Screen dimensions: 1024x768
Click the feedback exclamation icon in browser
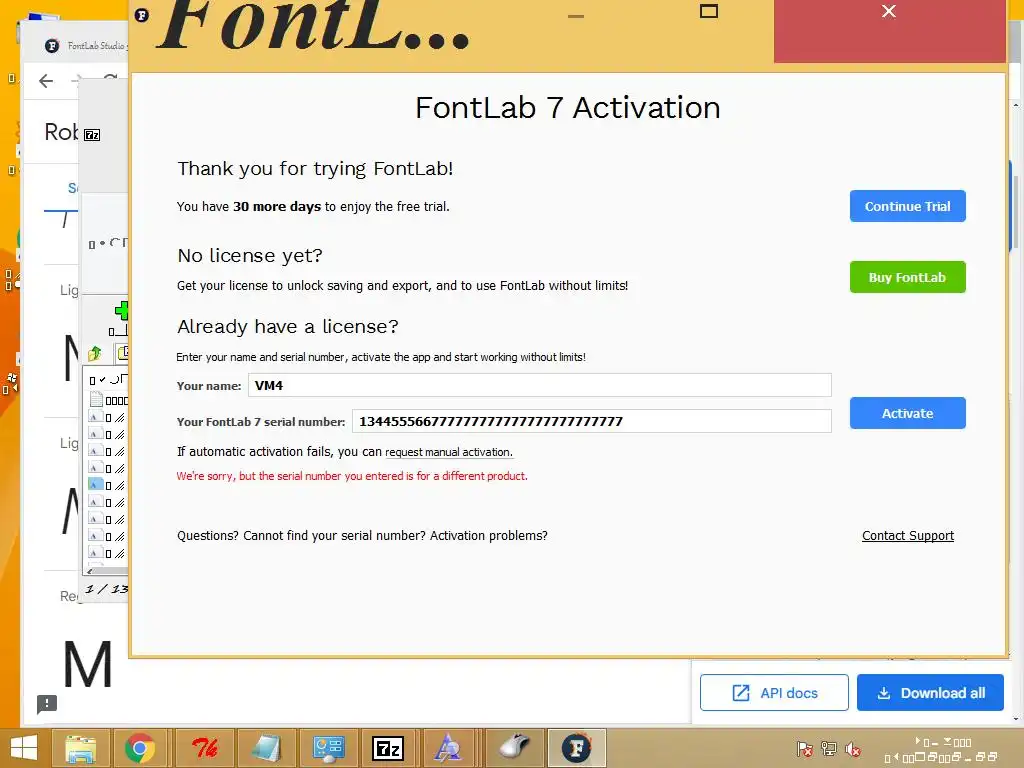tap(47, 704)
